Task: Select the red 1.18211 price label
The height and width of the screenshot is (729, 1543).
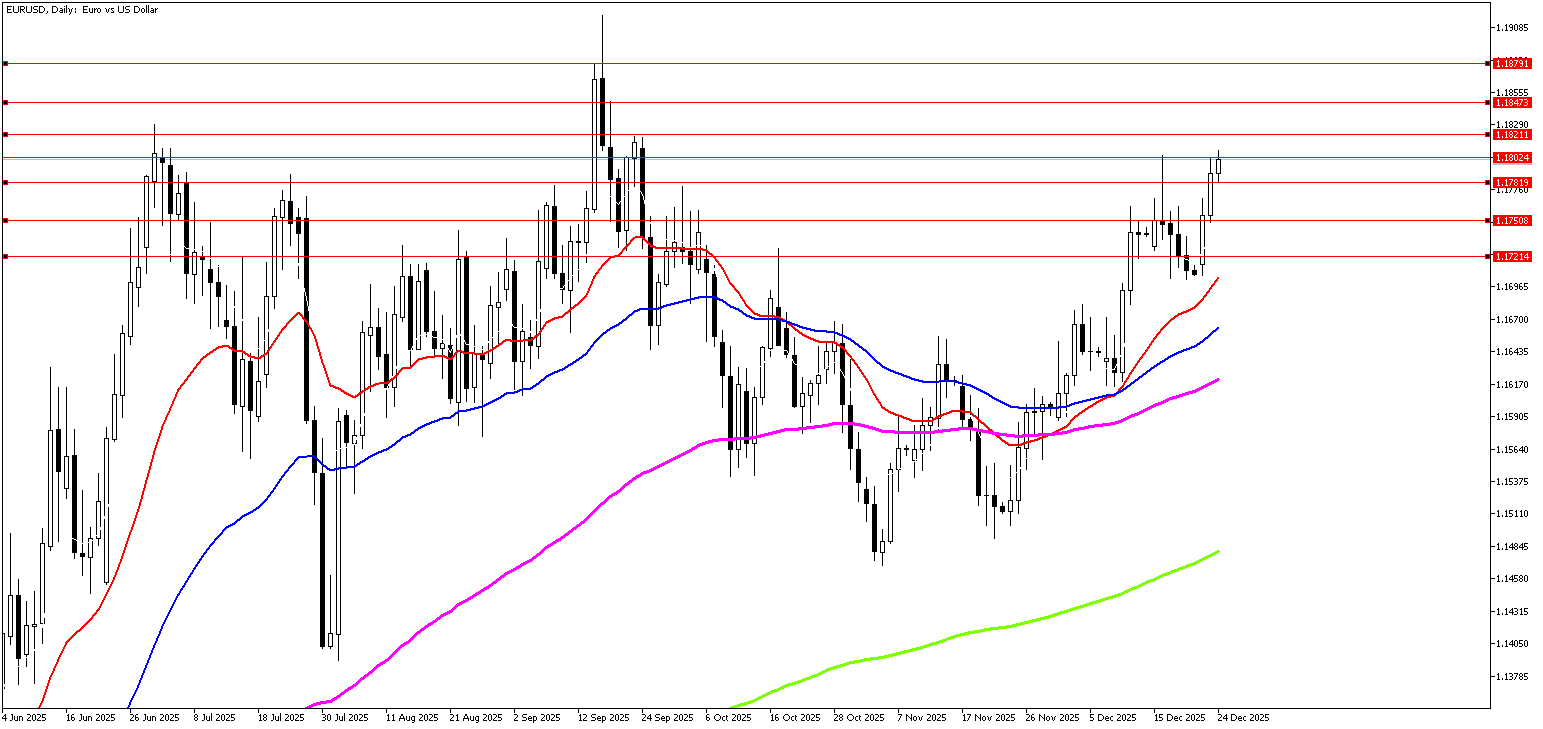Action: 1512,134
